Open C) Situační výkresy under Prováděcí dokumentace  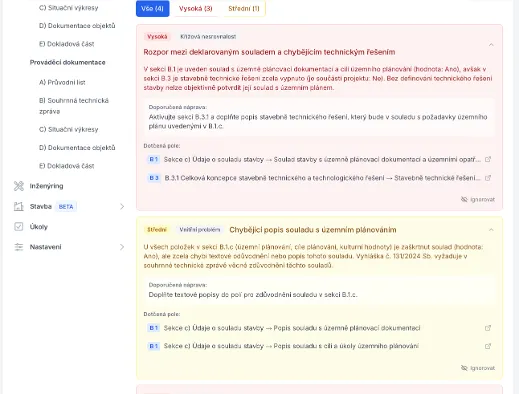(69, 129)
